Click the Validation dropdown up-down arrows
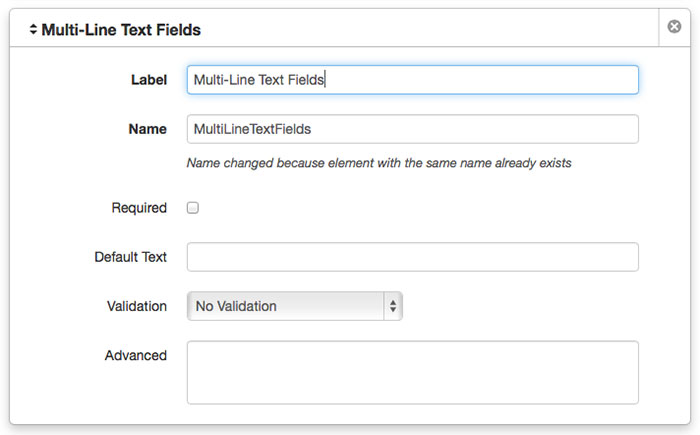Image resolution: width=700 pixels, height=435 pixels. tap(393, 306)
